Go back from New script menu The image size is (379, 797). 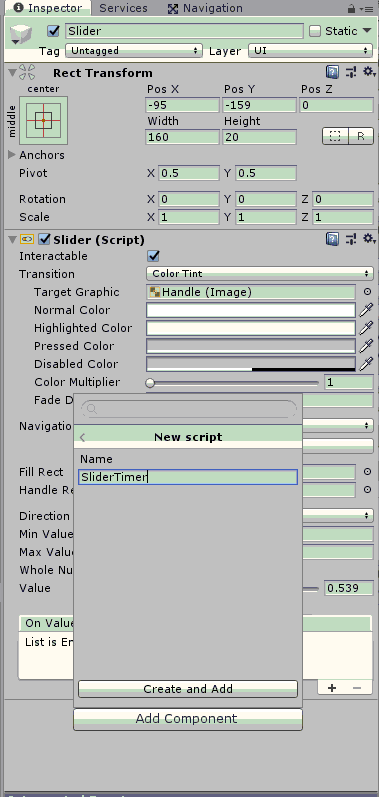click(83, 437)
